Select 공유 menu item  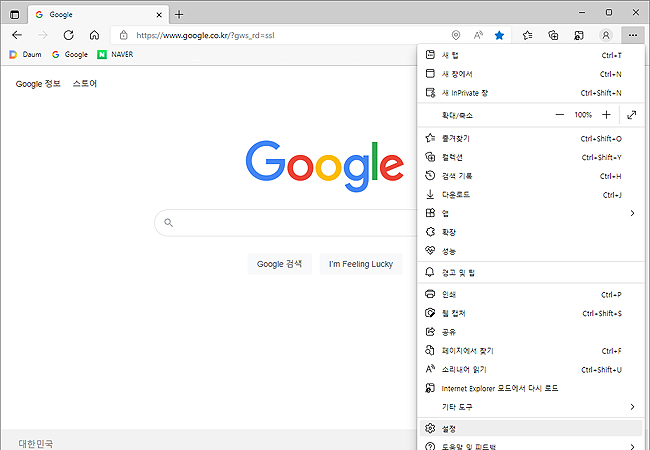coord(531,332)
